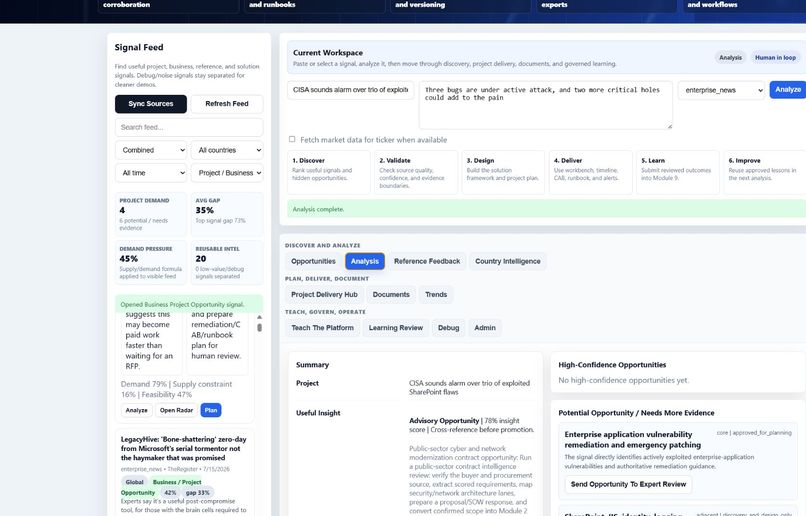Click the small Analyze button in signal card

(136, 410)
